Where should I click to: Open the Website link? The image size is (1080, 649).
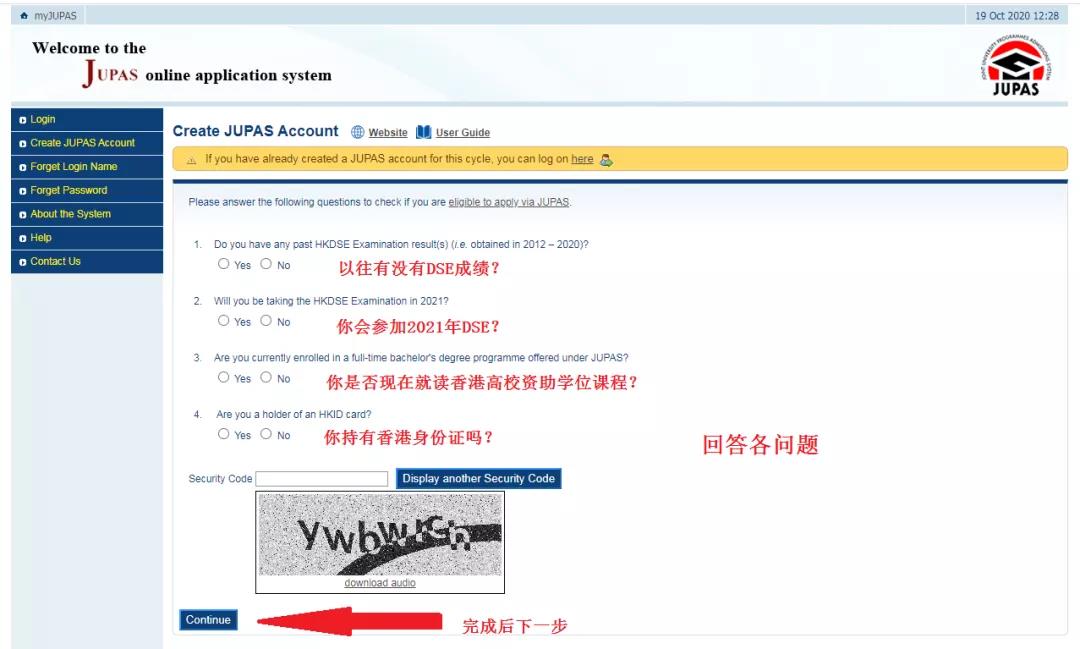[x=388, y=132]
